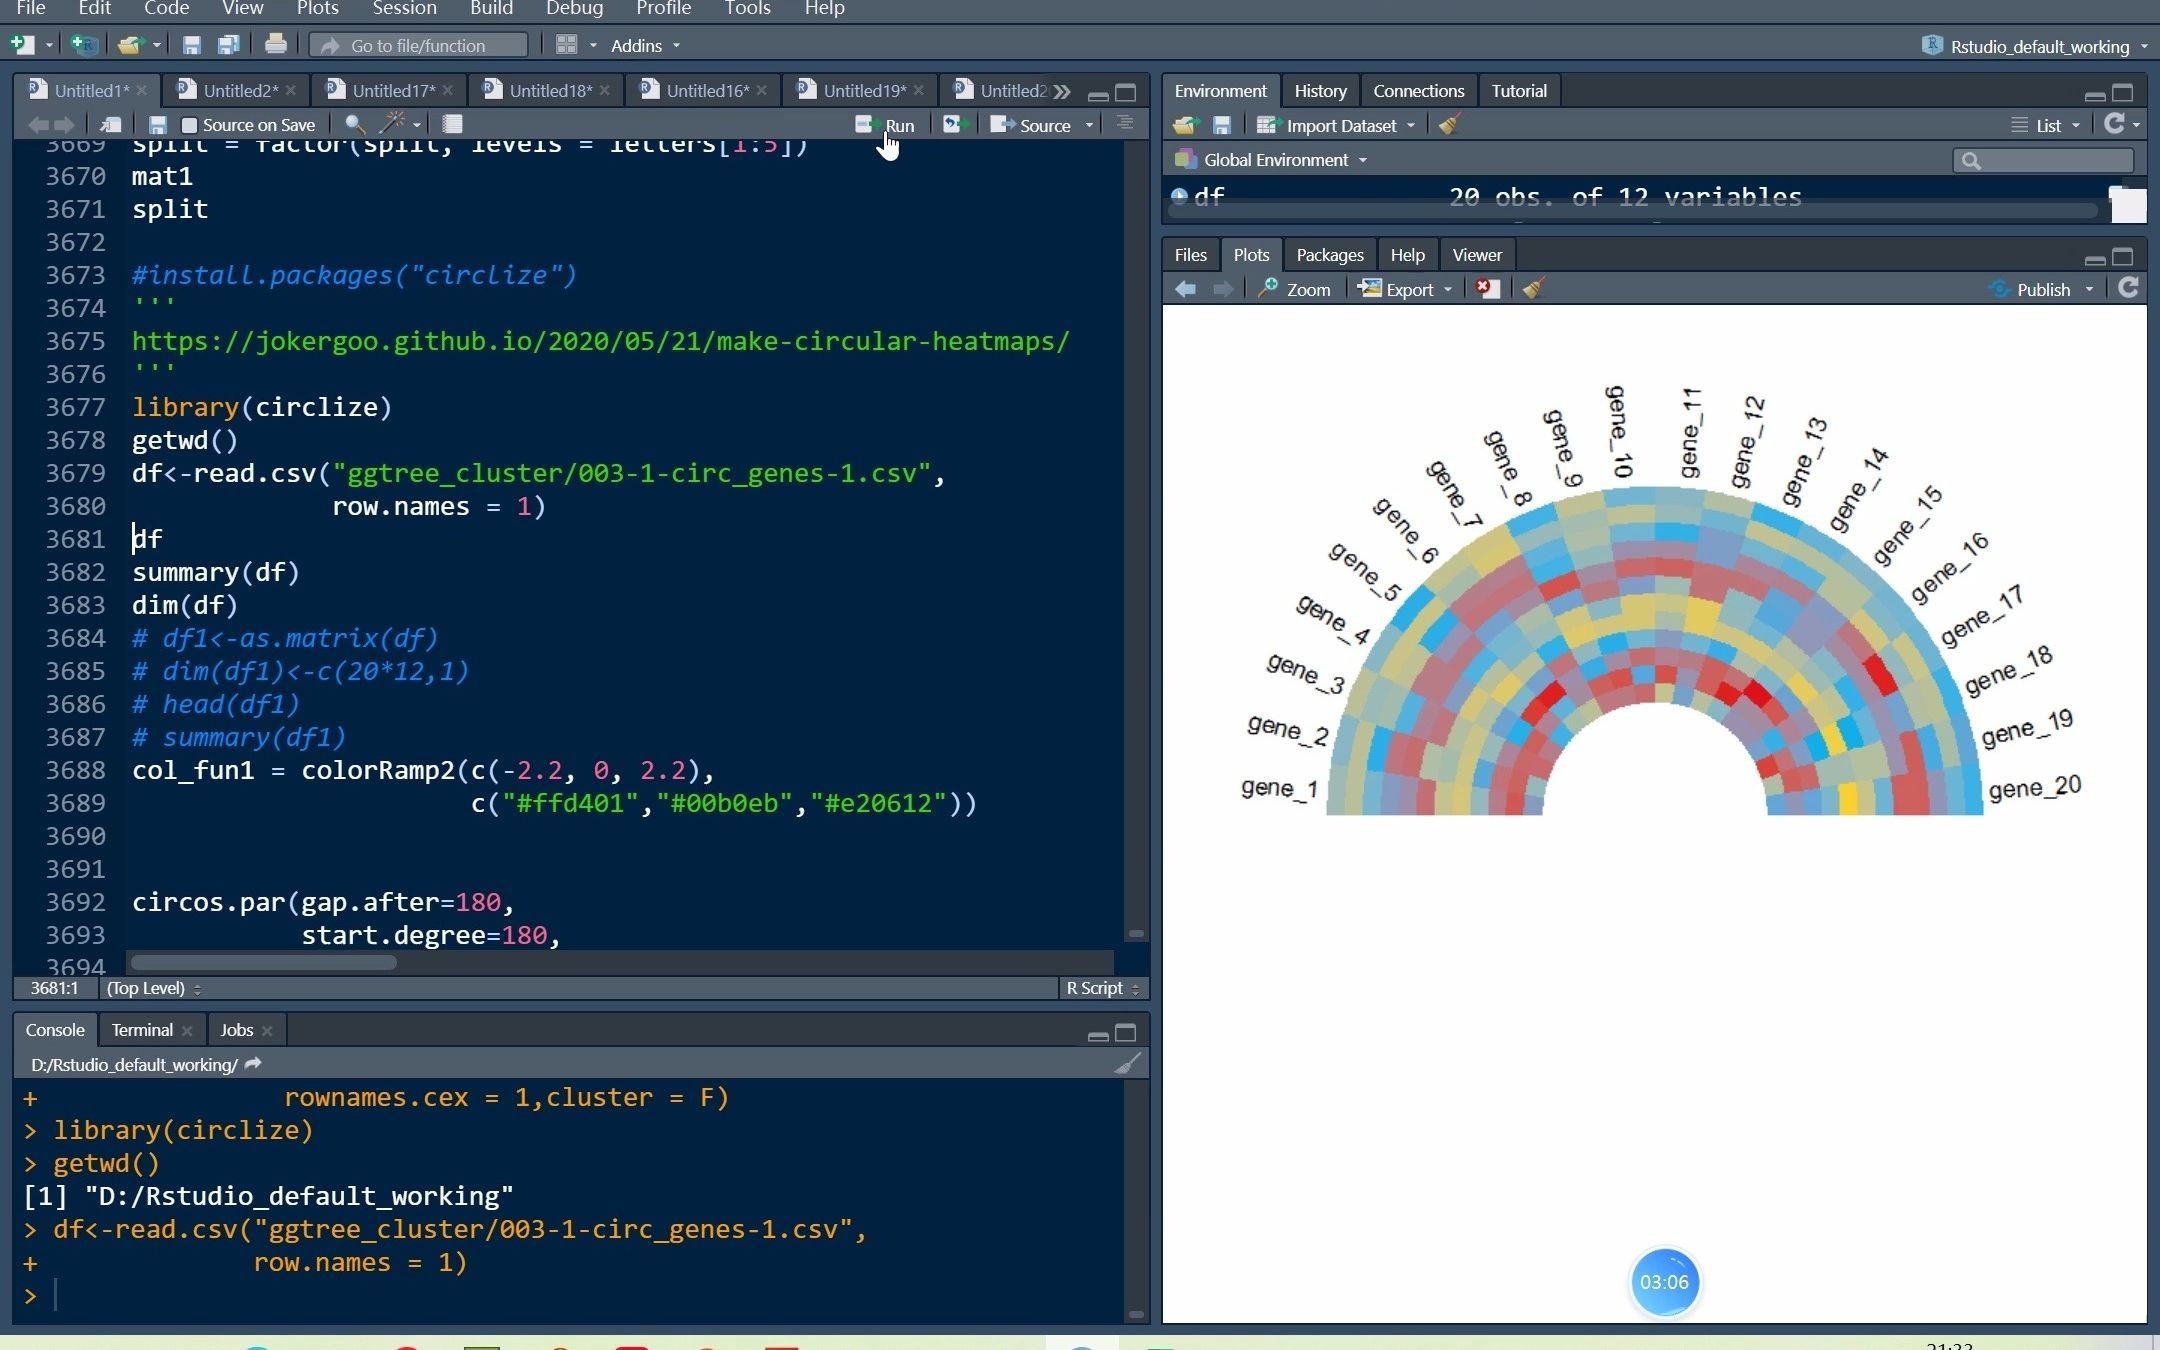2160x1350 pixels.
Task: Clear all plots with broom icon
Action: click(1532, 289)
